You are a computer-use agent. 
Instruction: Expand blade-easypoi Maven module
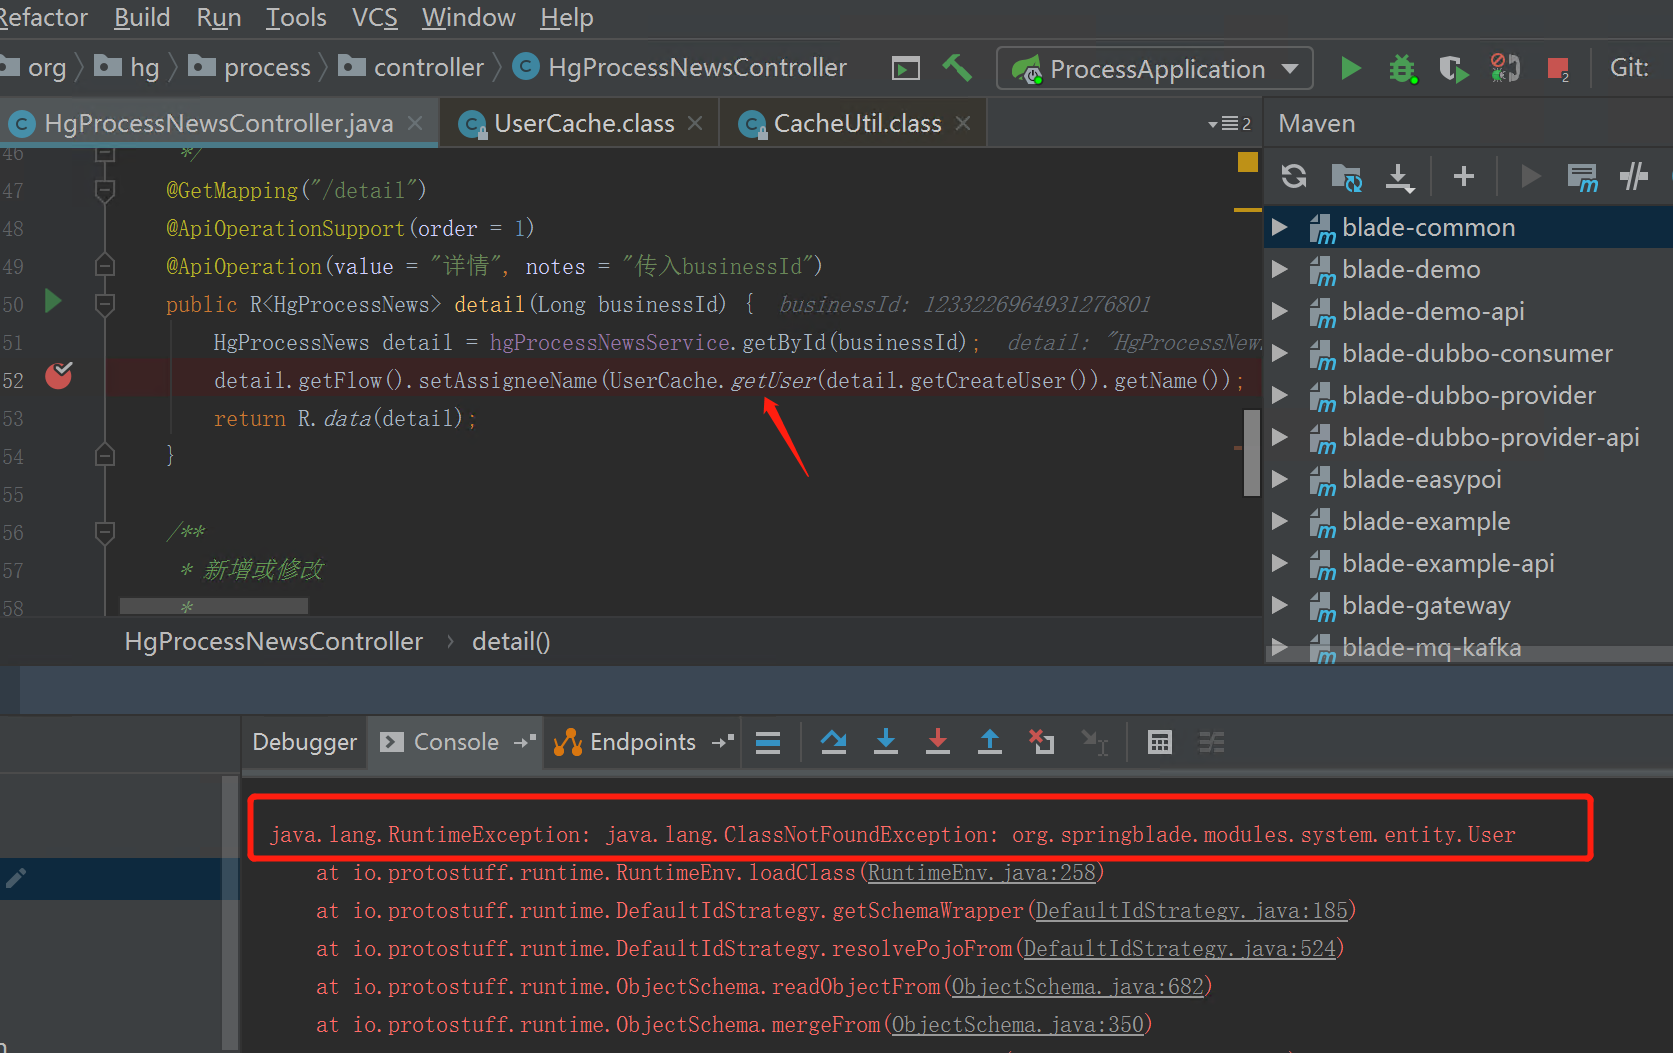coord(1279,479)
